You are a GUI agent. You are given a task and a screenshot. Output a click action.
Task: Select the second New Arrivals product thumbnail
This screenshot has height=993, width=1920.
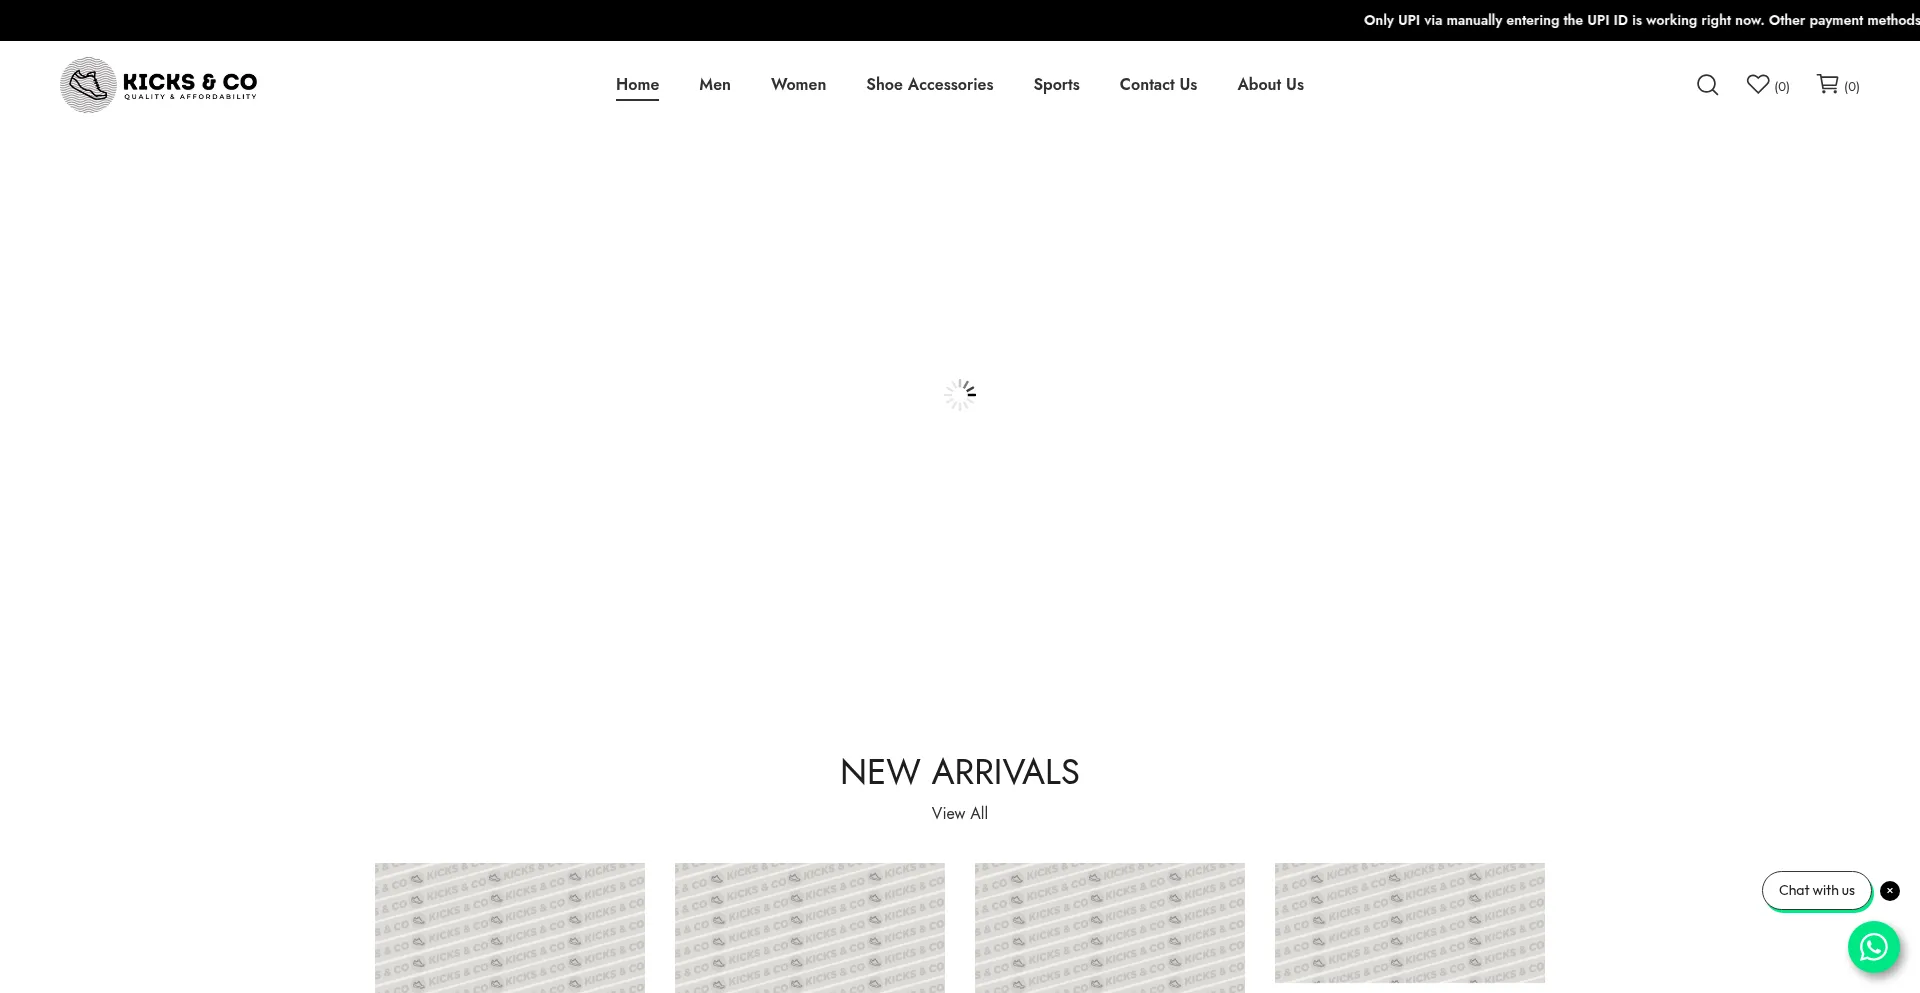coord(810,928)
